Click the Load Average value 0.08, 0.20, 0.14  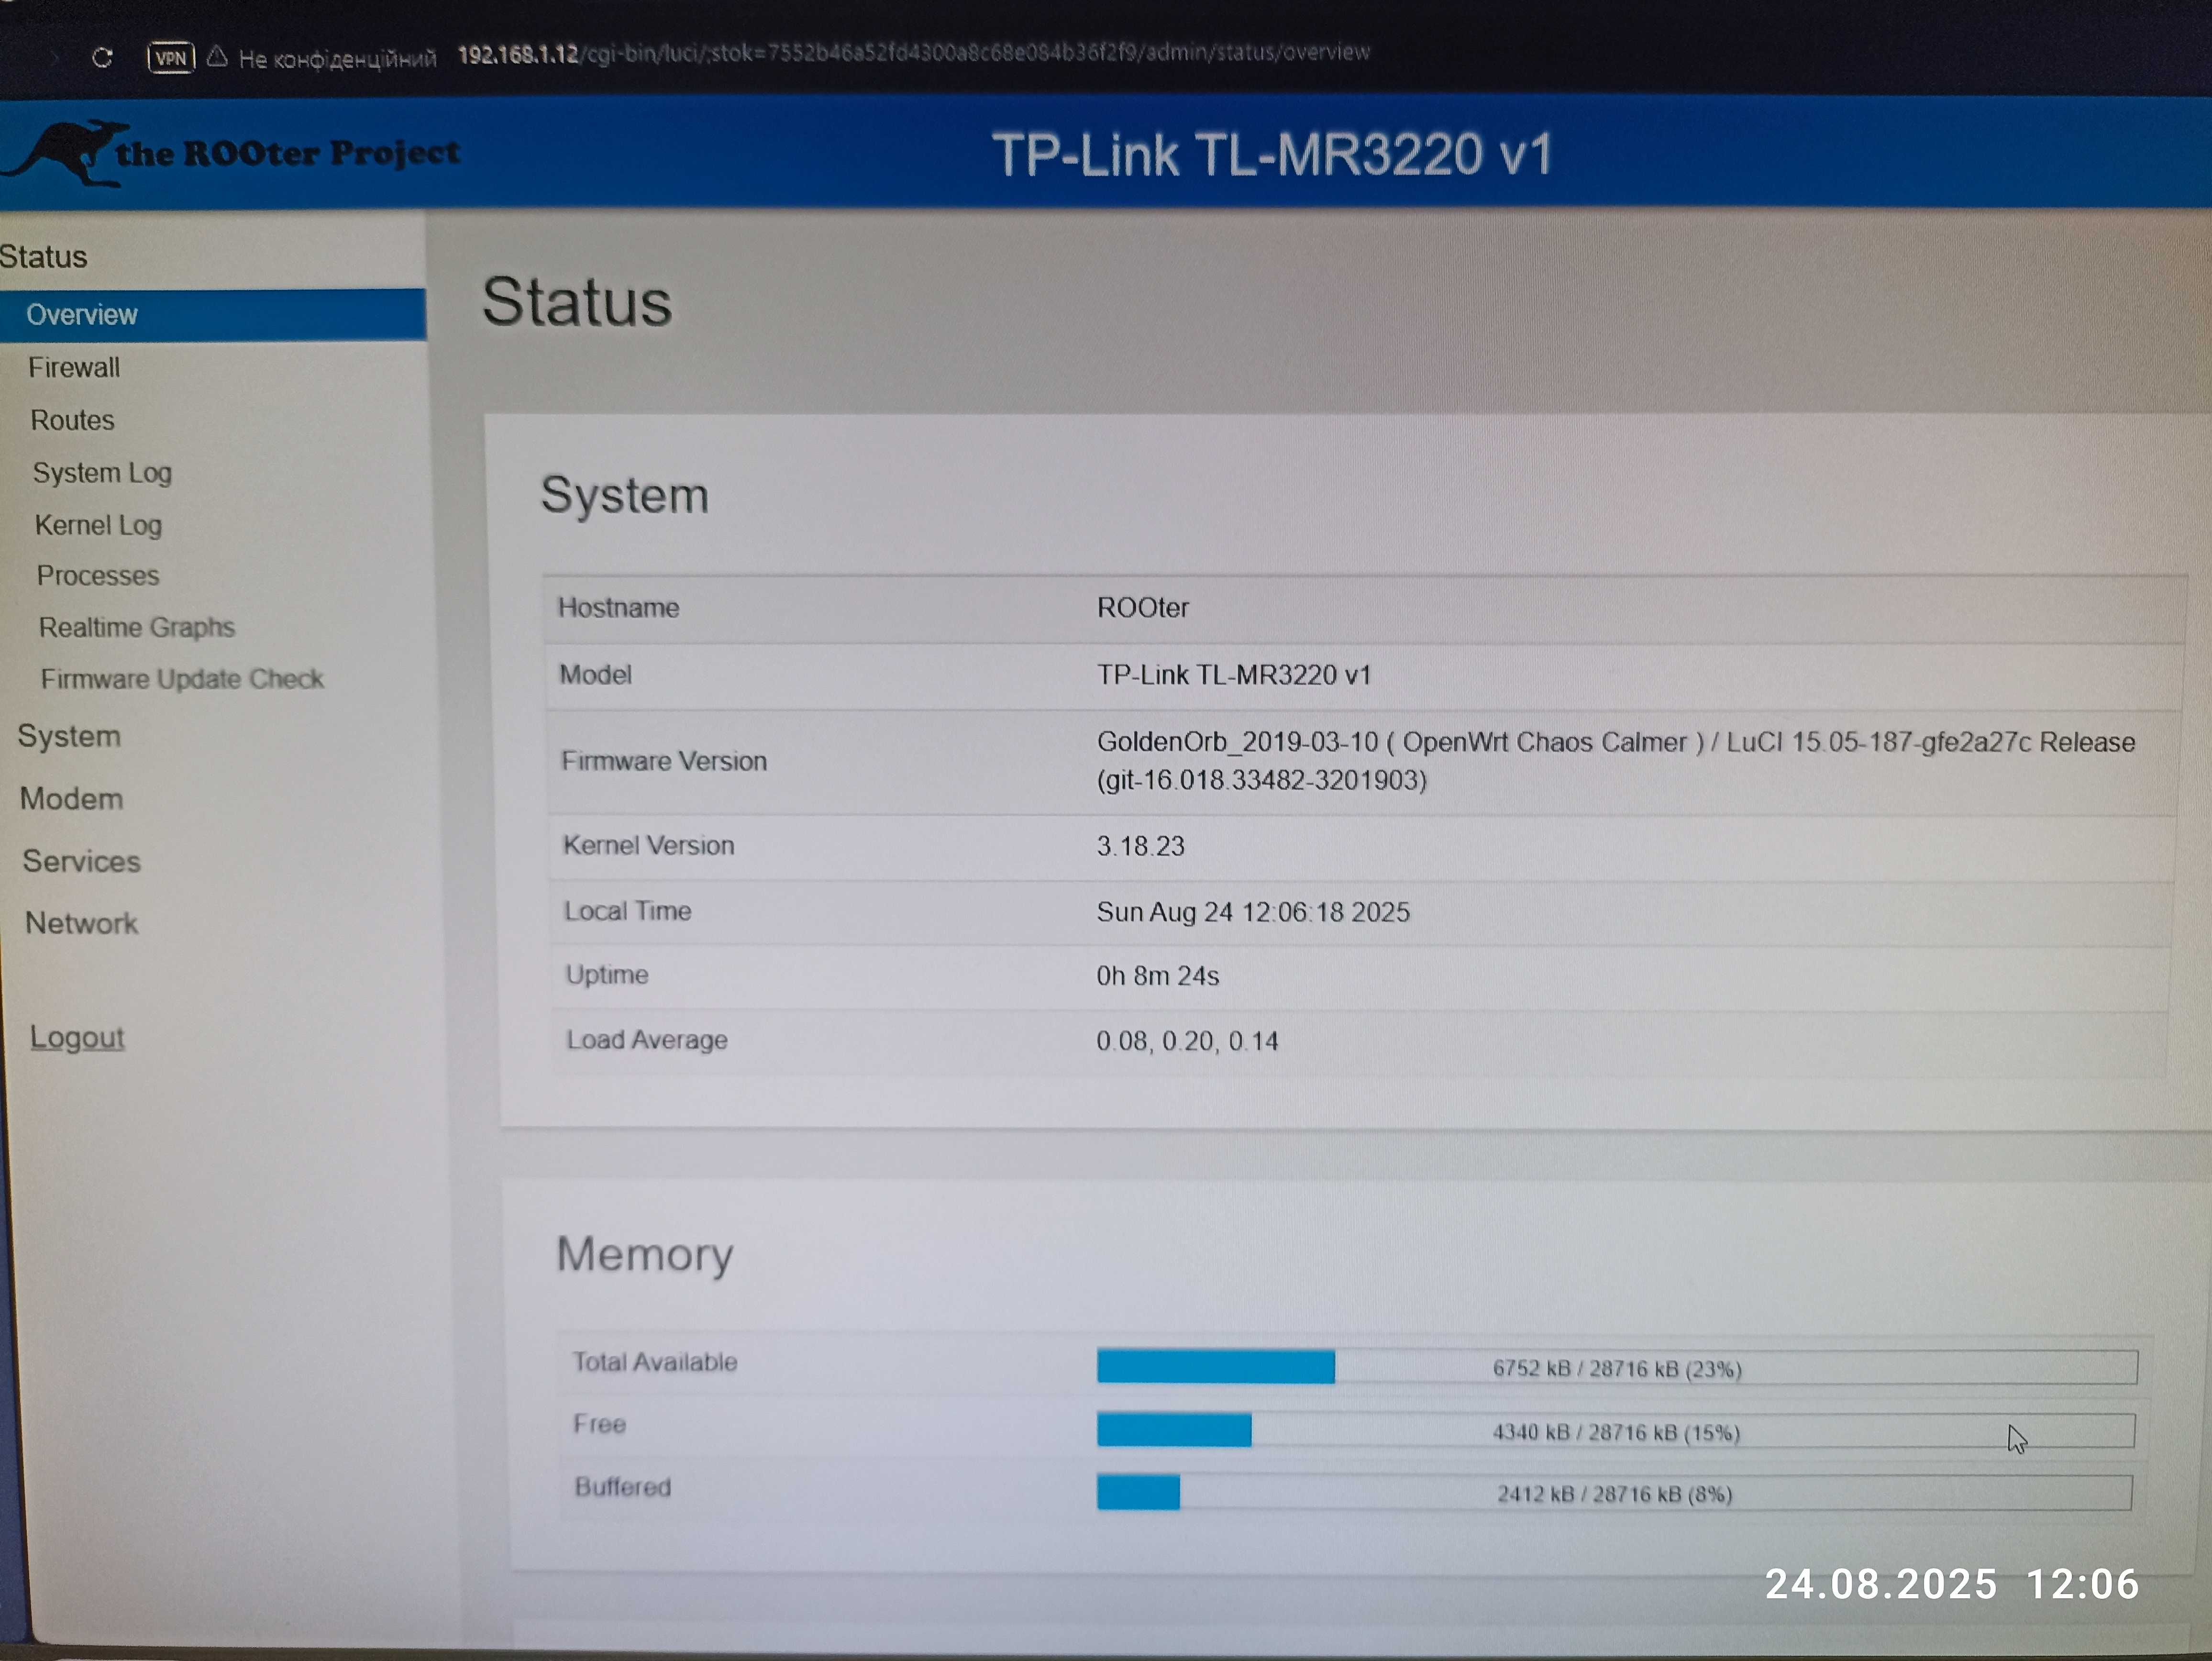(1187, 1041)
